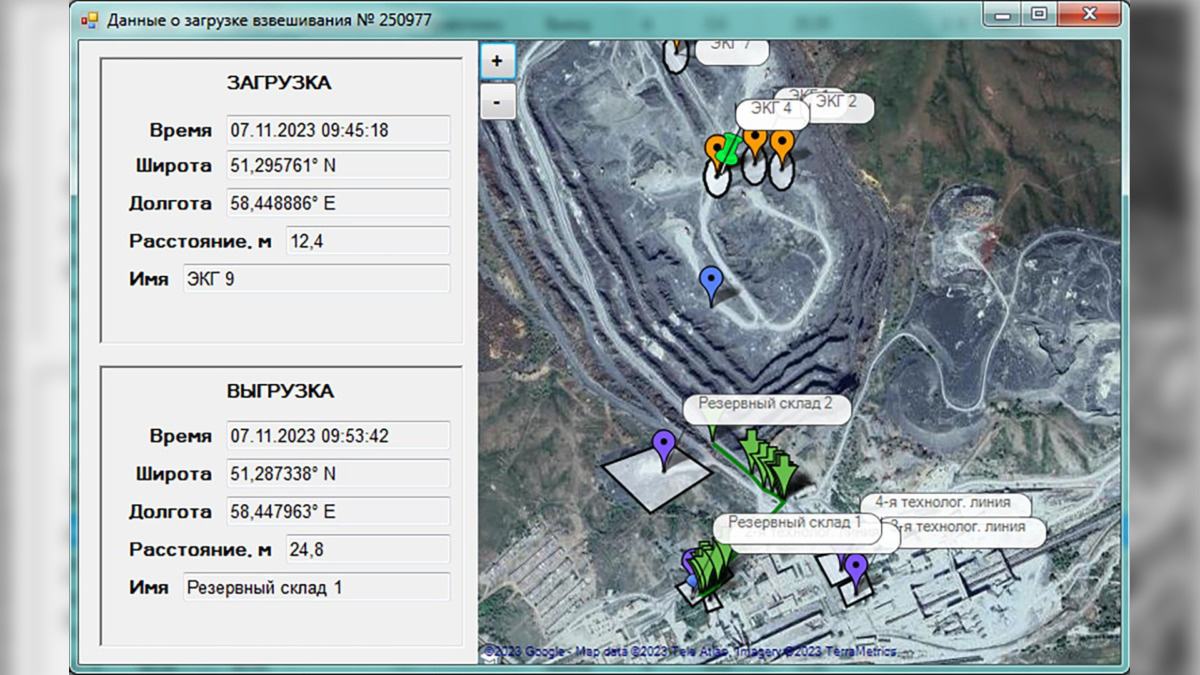Select the Резервный склад 1 map label
Image resolution: width=1200 pixels, height=675 pixels.
(x=794, y=522)
